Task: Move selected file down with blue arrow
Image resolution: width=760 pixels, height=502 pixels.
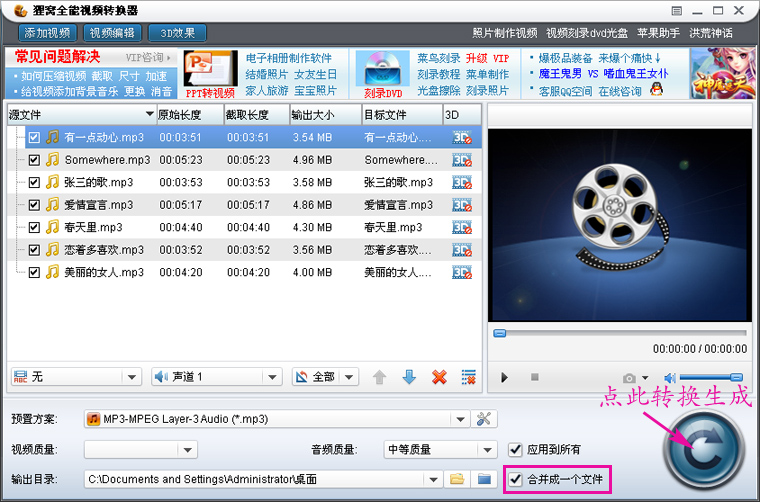Action: [410, 377]
